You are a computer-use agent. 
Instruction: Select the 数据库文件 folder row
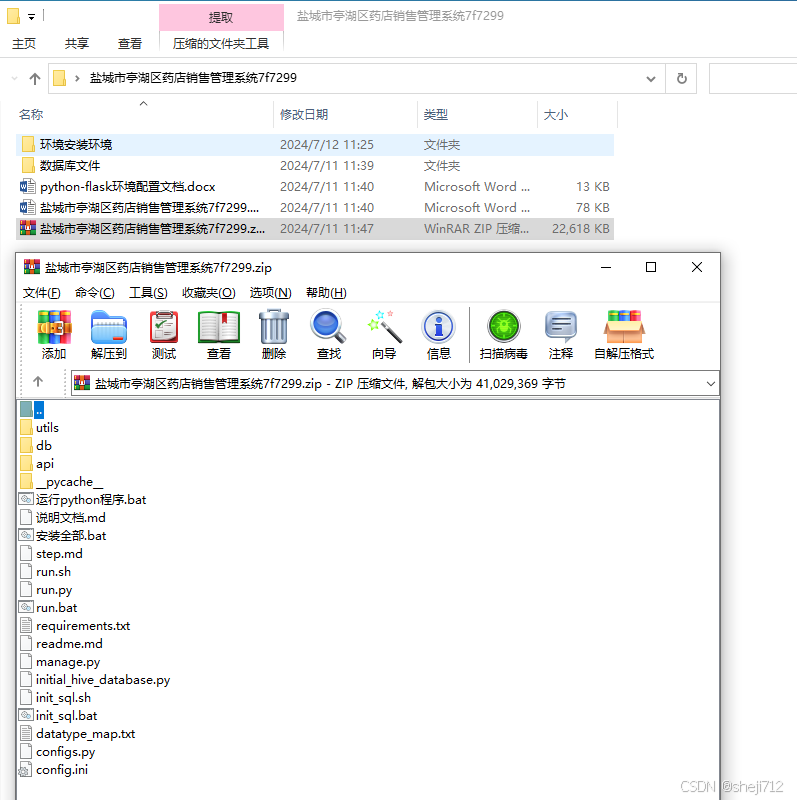click(x=315, y=166)
